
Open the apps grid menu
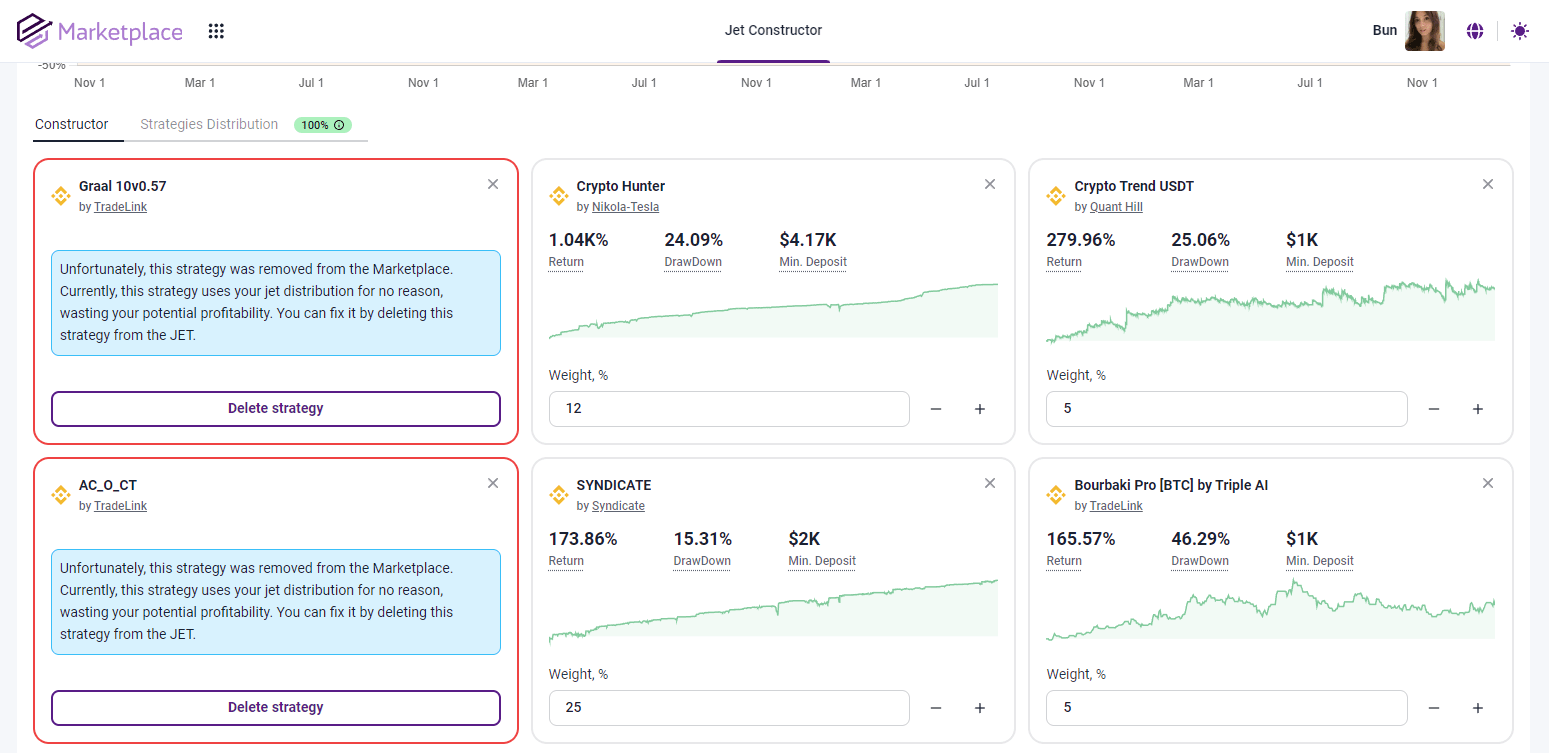click(216, 31)
